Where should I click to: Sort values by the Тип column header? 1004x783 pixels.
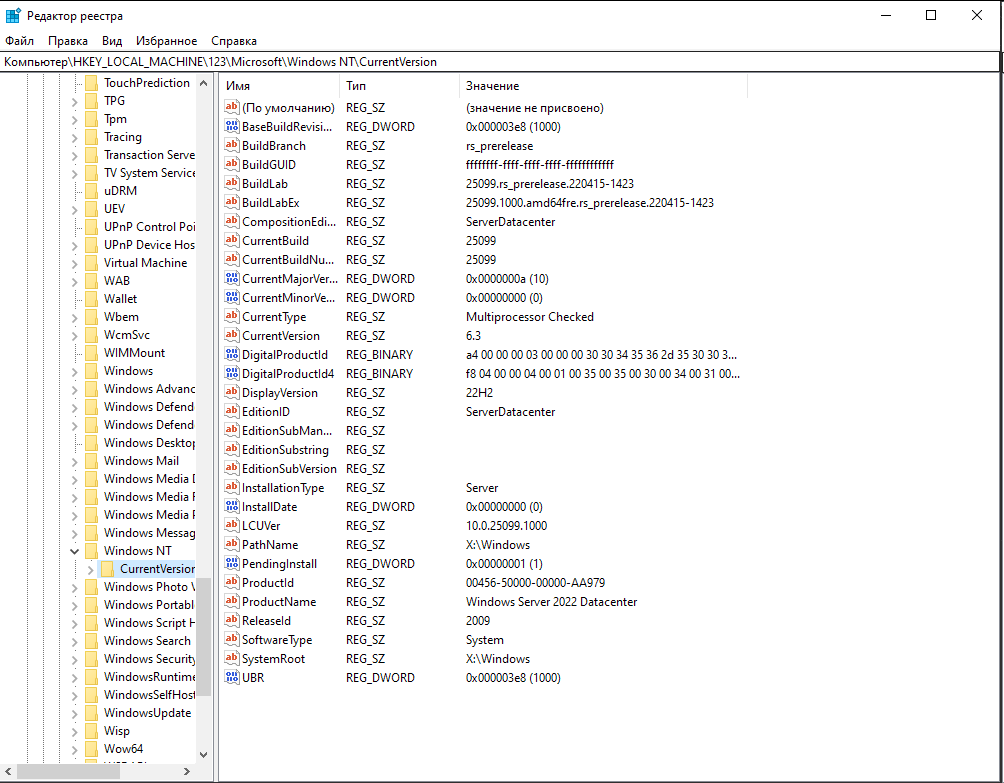pos(395,85)
